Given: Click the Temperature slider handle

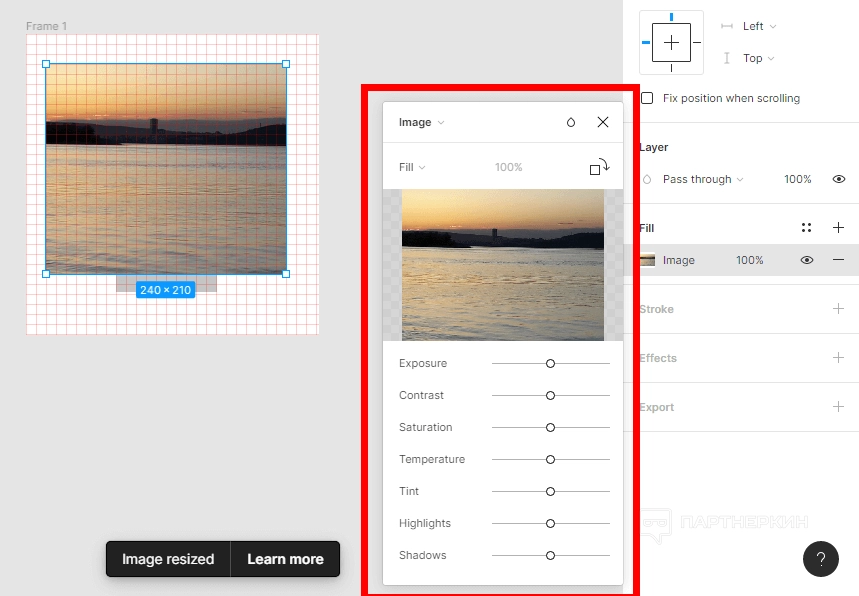Looking at the screenshot, I should pos(551,460).
